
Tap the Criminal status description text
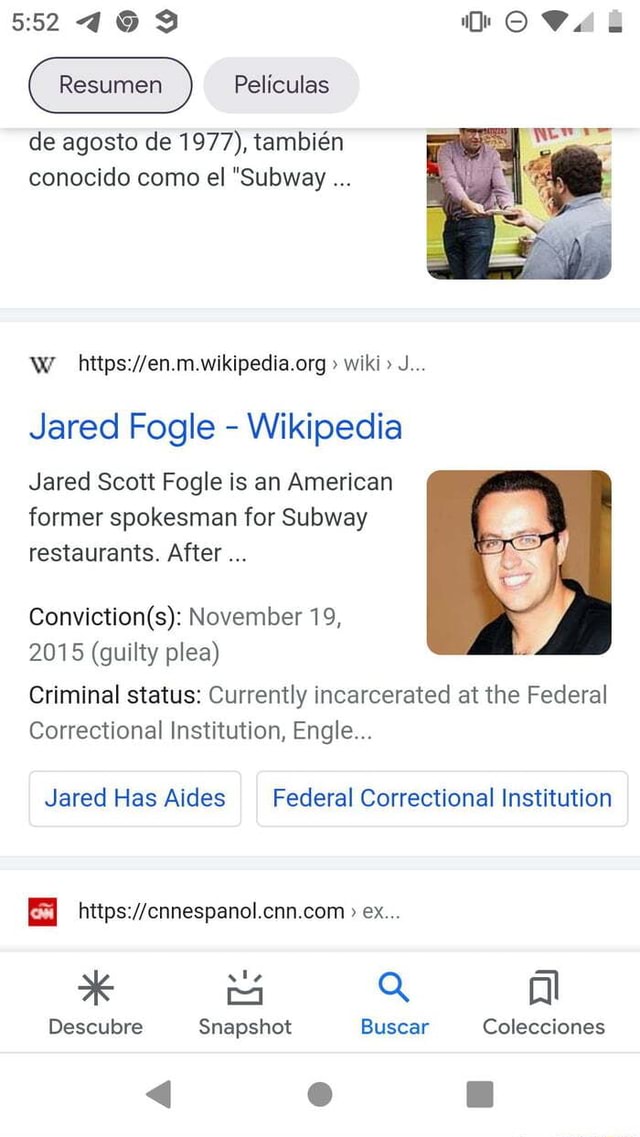(318, 713)
